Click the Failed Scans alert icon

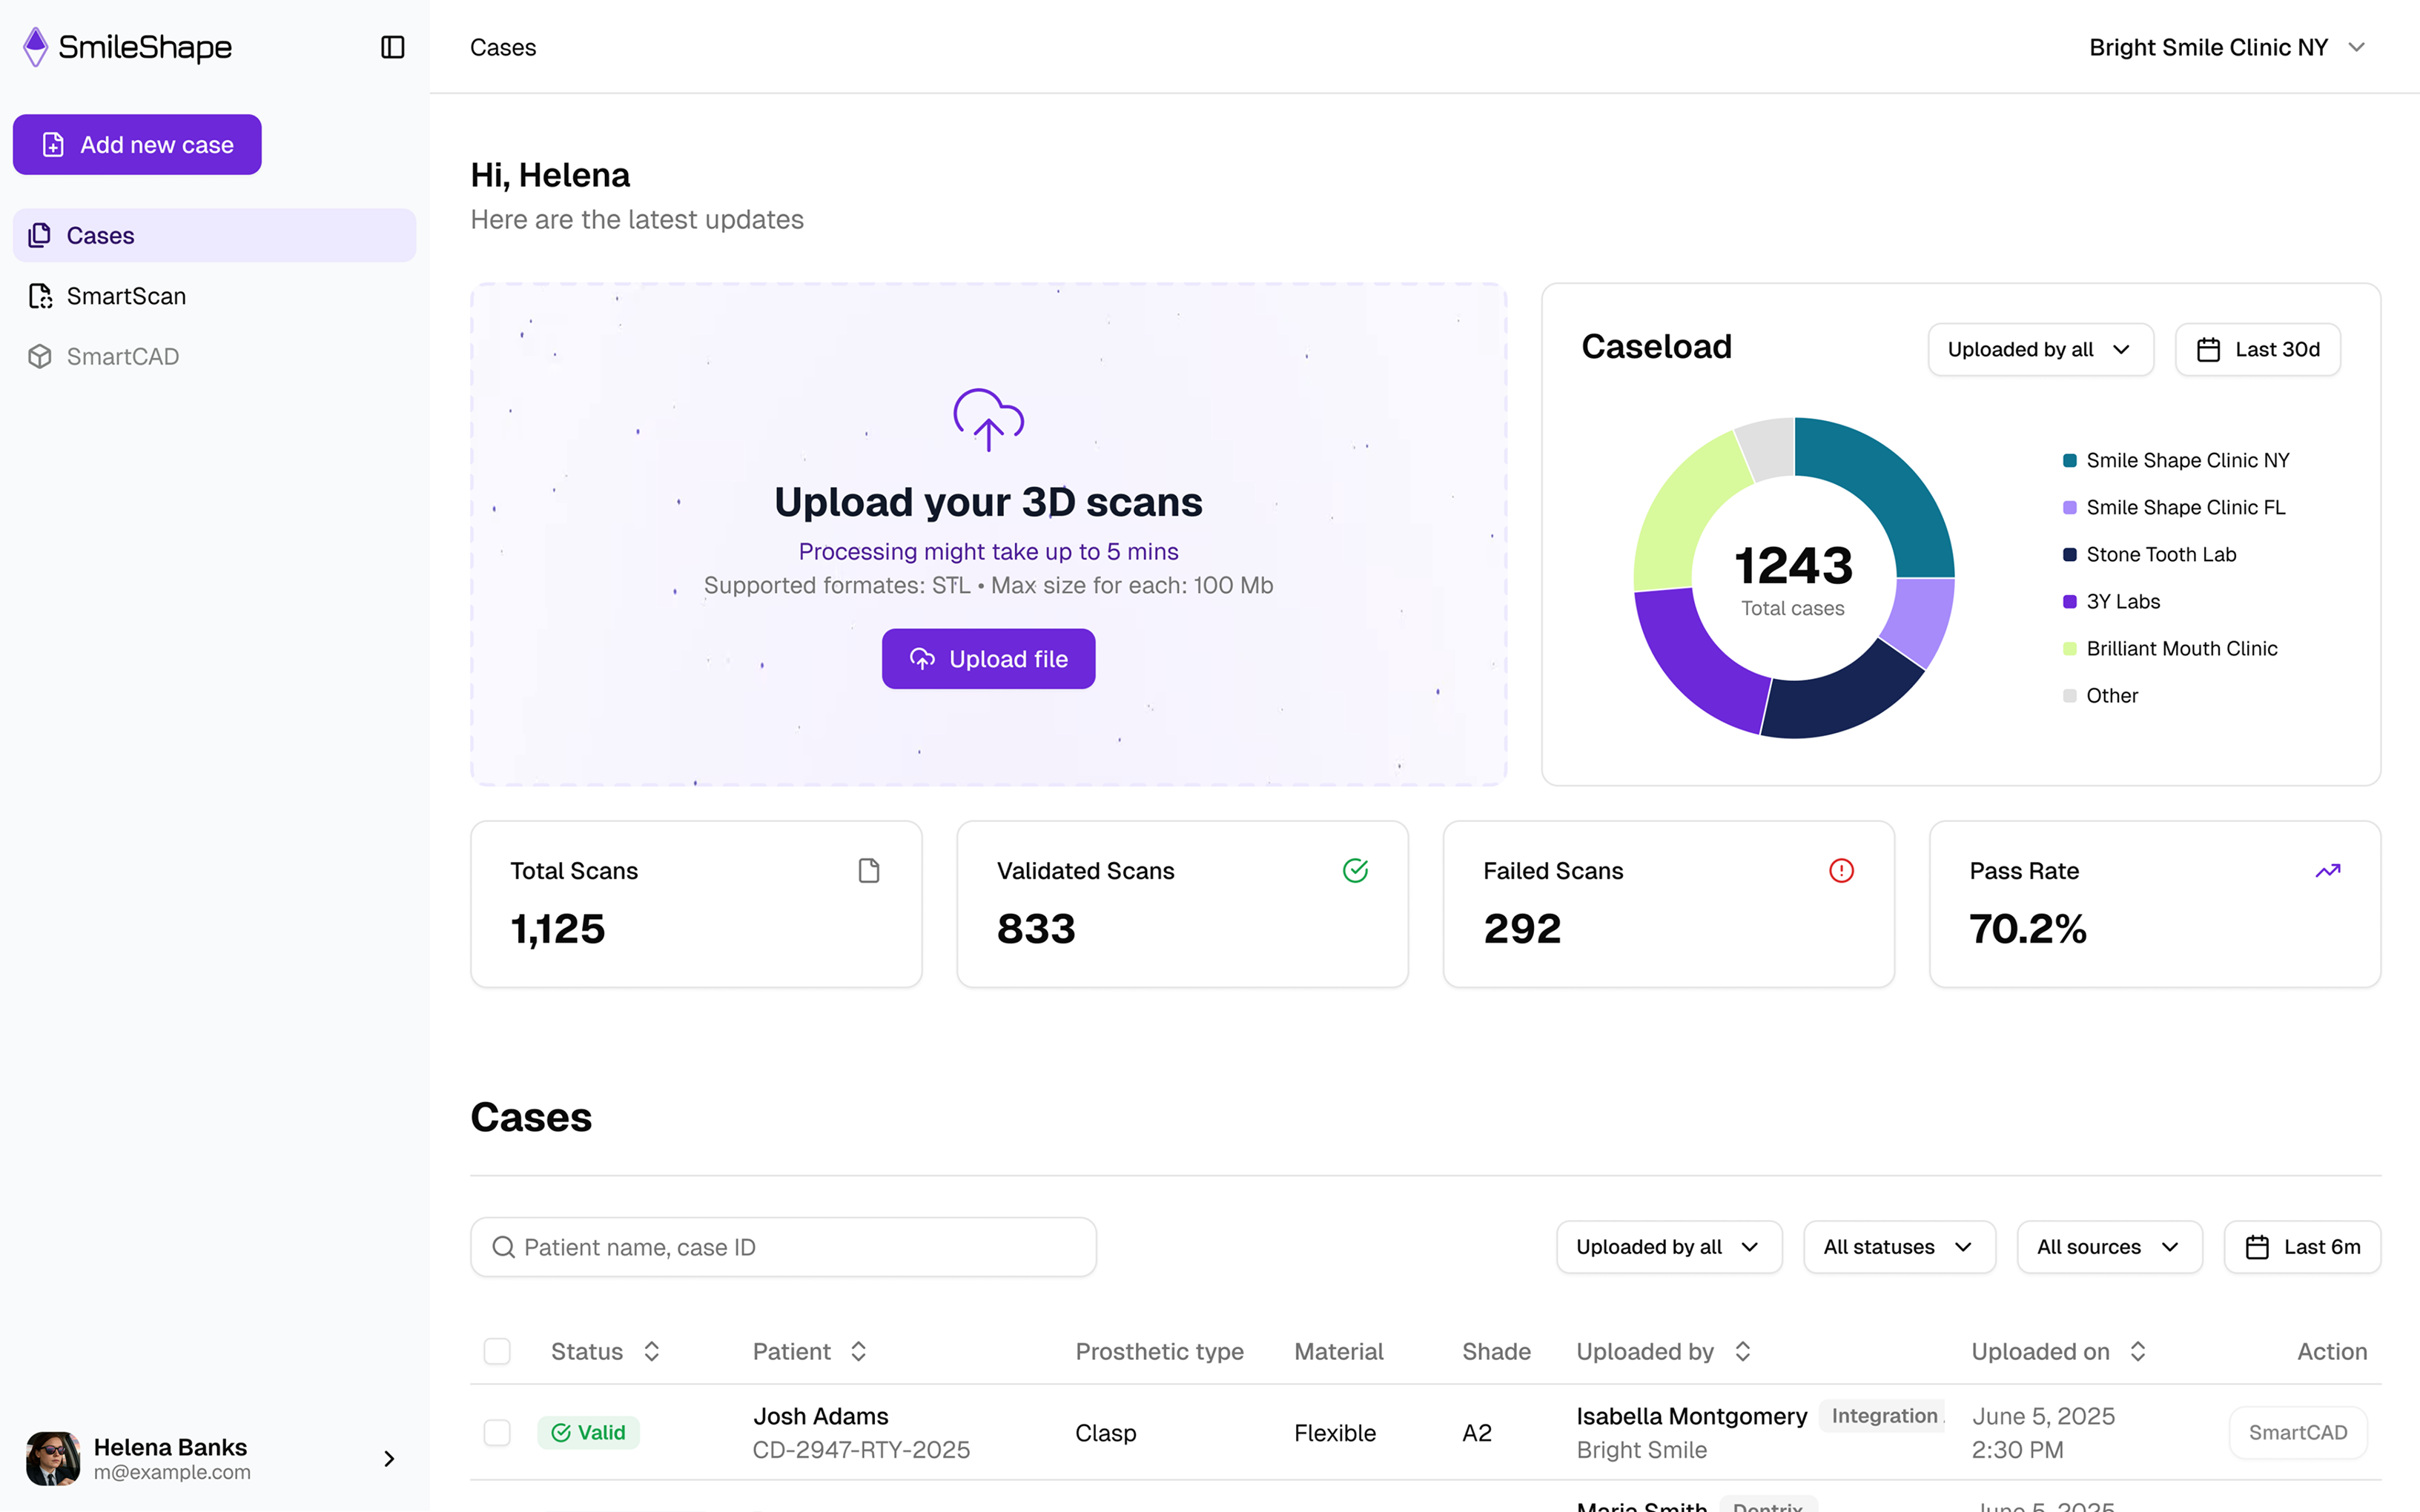[1841, 870]
